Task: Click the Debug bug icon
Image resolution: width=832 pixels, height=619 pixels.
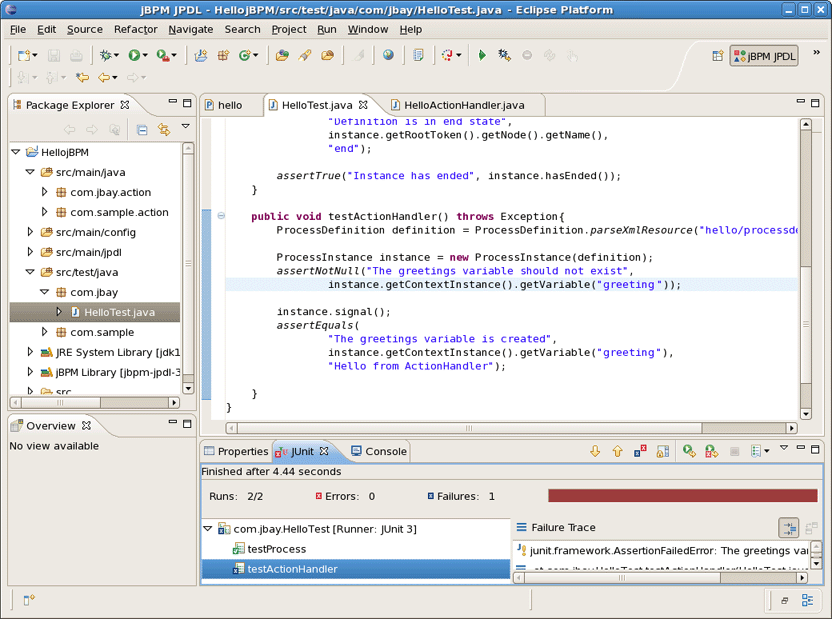Action: tap(106, 55)
